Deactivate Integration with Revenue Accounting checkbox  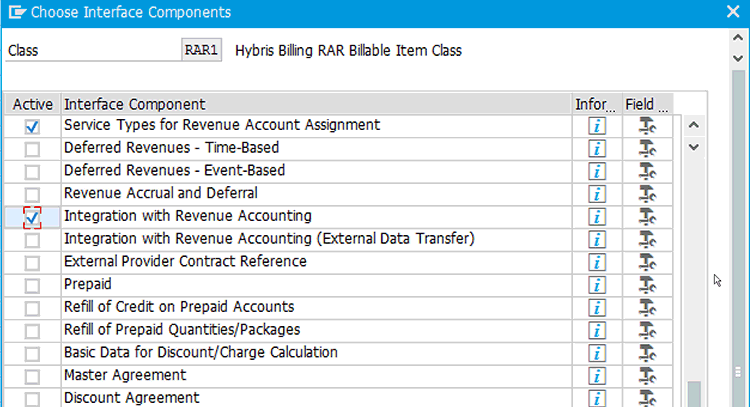33,217
